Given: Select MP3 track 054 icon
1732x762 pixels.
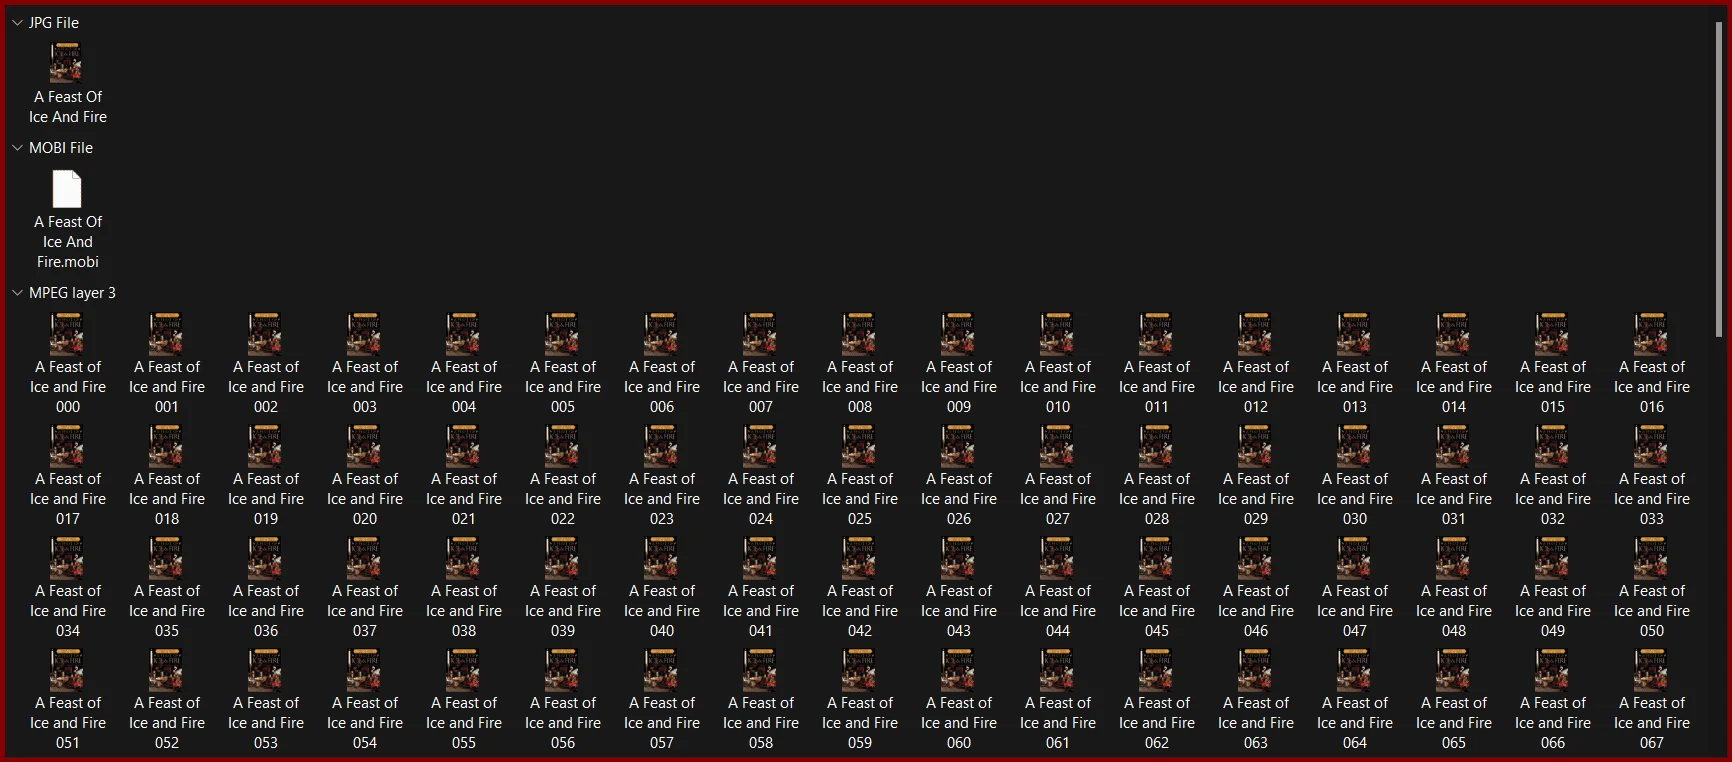Looking at the screenshot, I should (x=364, y=670).
